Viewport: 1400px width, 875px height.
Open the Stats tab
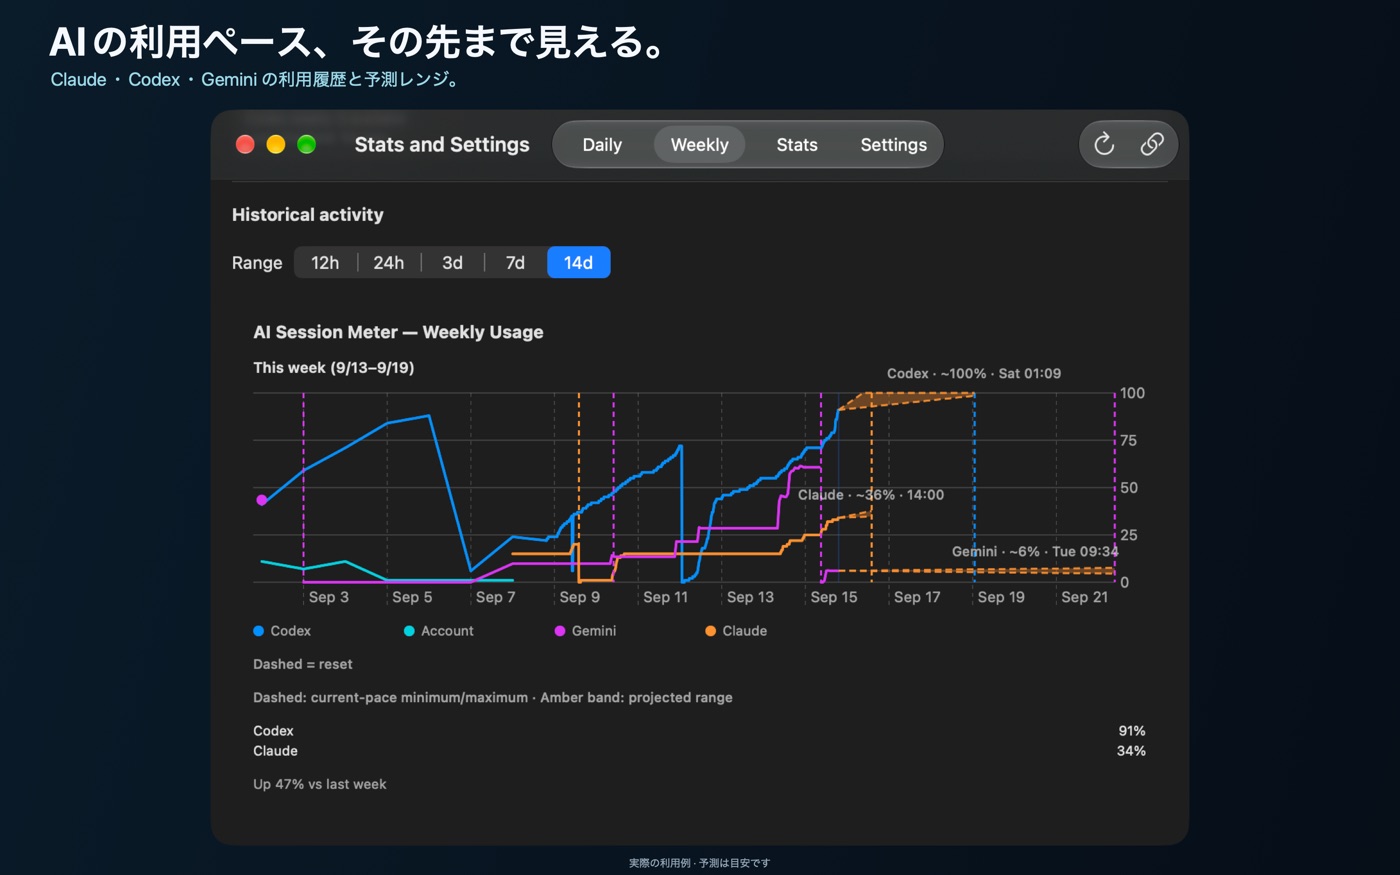coord(797,145)
